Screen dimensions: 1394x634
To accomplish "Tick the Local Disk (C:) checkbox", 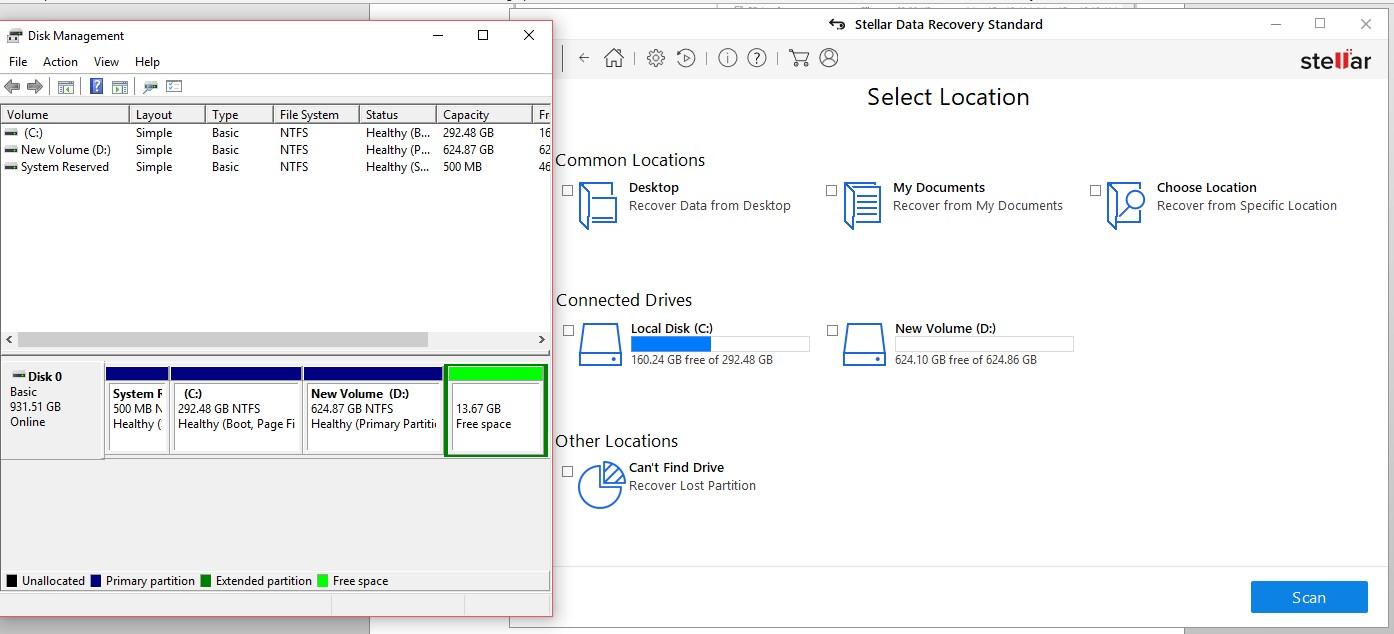I will click(x=568, y=330).
